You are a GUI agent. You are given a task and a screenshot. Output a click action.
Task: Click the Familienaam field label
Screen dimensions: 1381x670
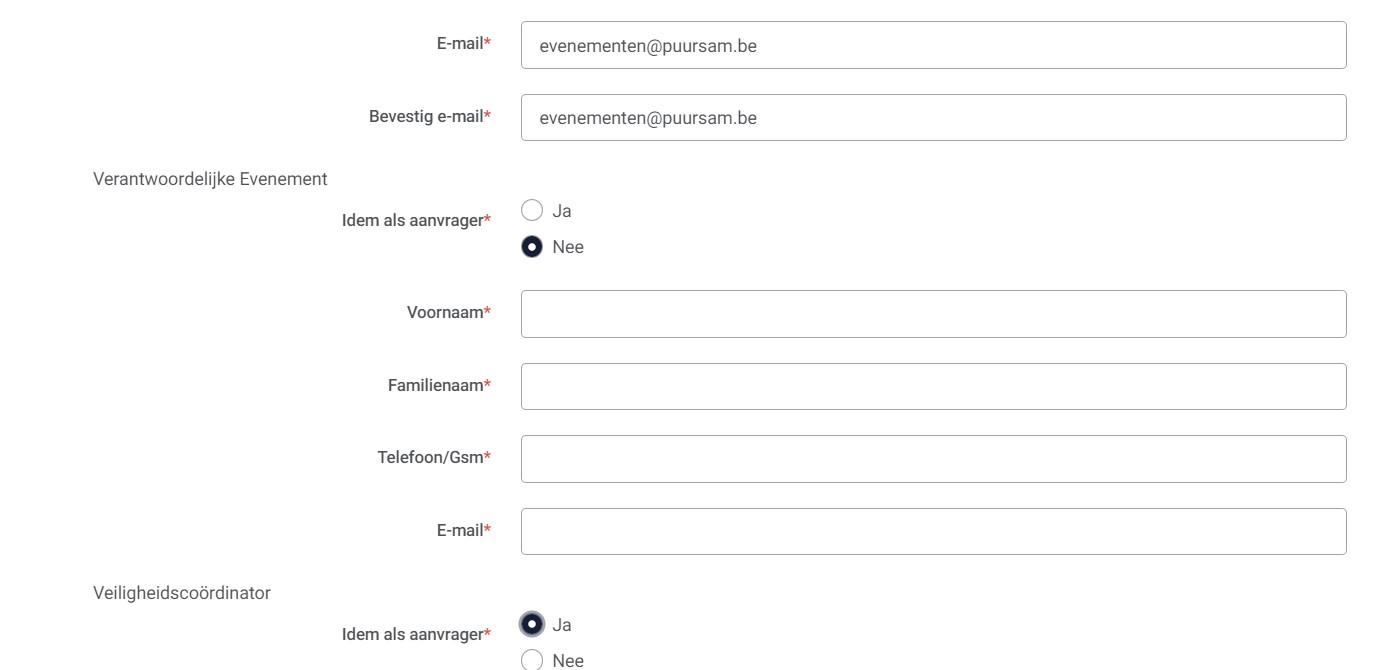pos(436,385)
